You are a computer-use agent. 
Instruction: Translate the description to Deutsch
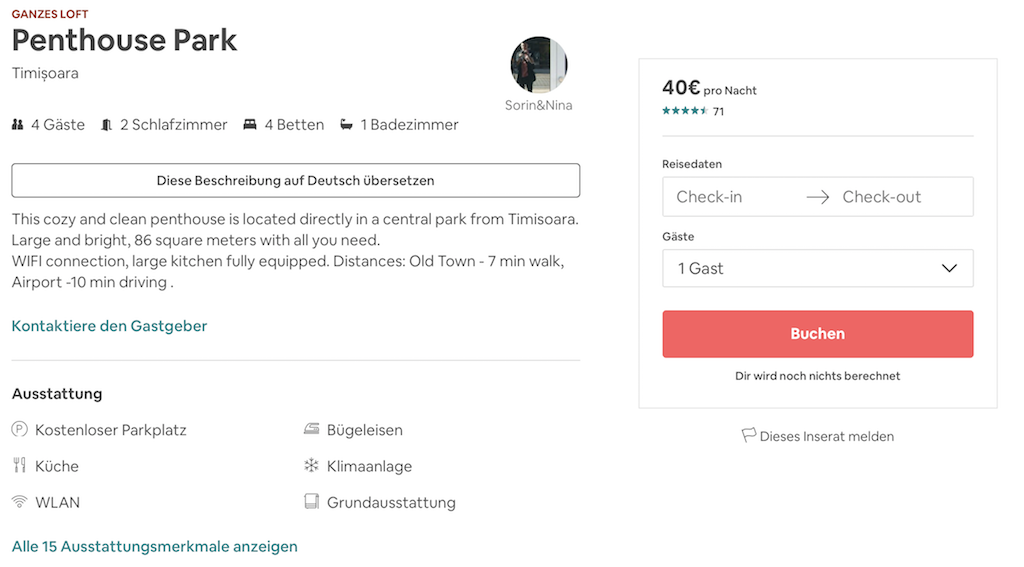295,181
